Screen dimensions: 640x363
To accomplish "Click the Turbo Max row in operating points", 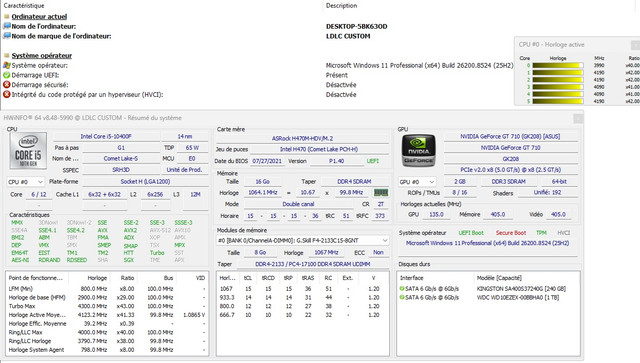I will click(x=107, y=306).
